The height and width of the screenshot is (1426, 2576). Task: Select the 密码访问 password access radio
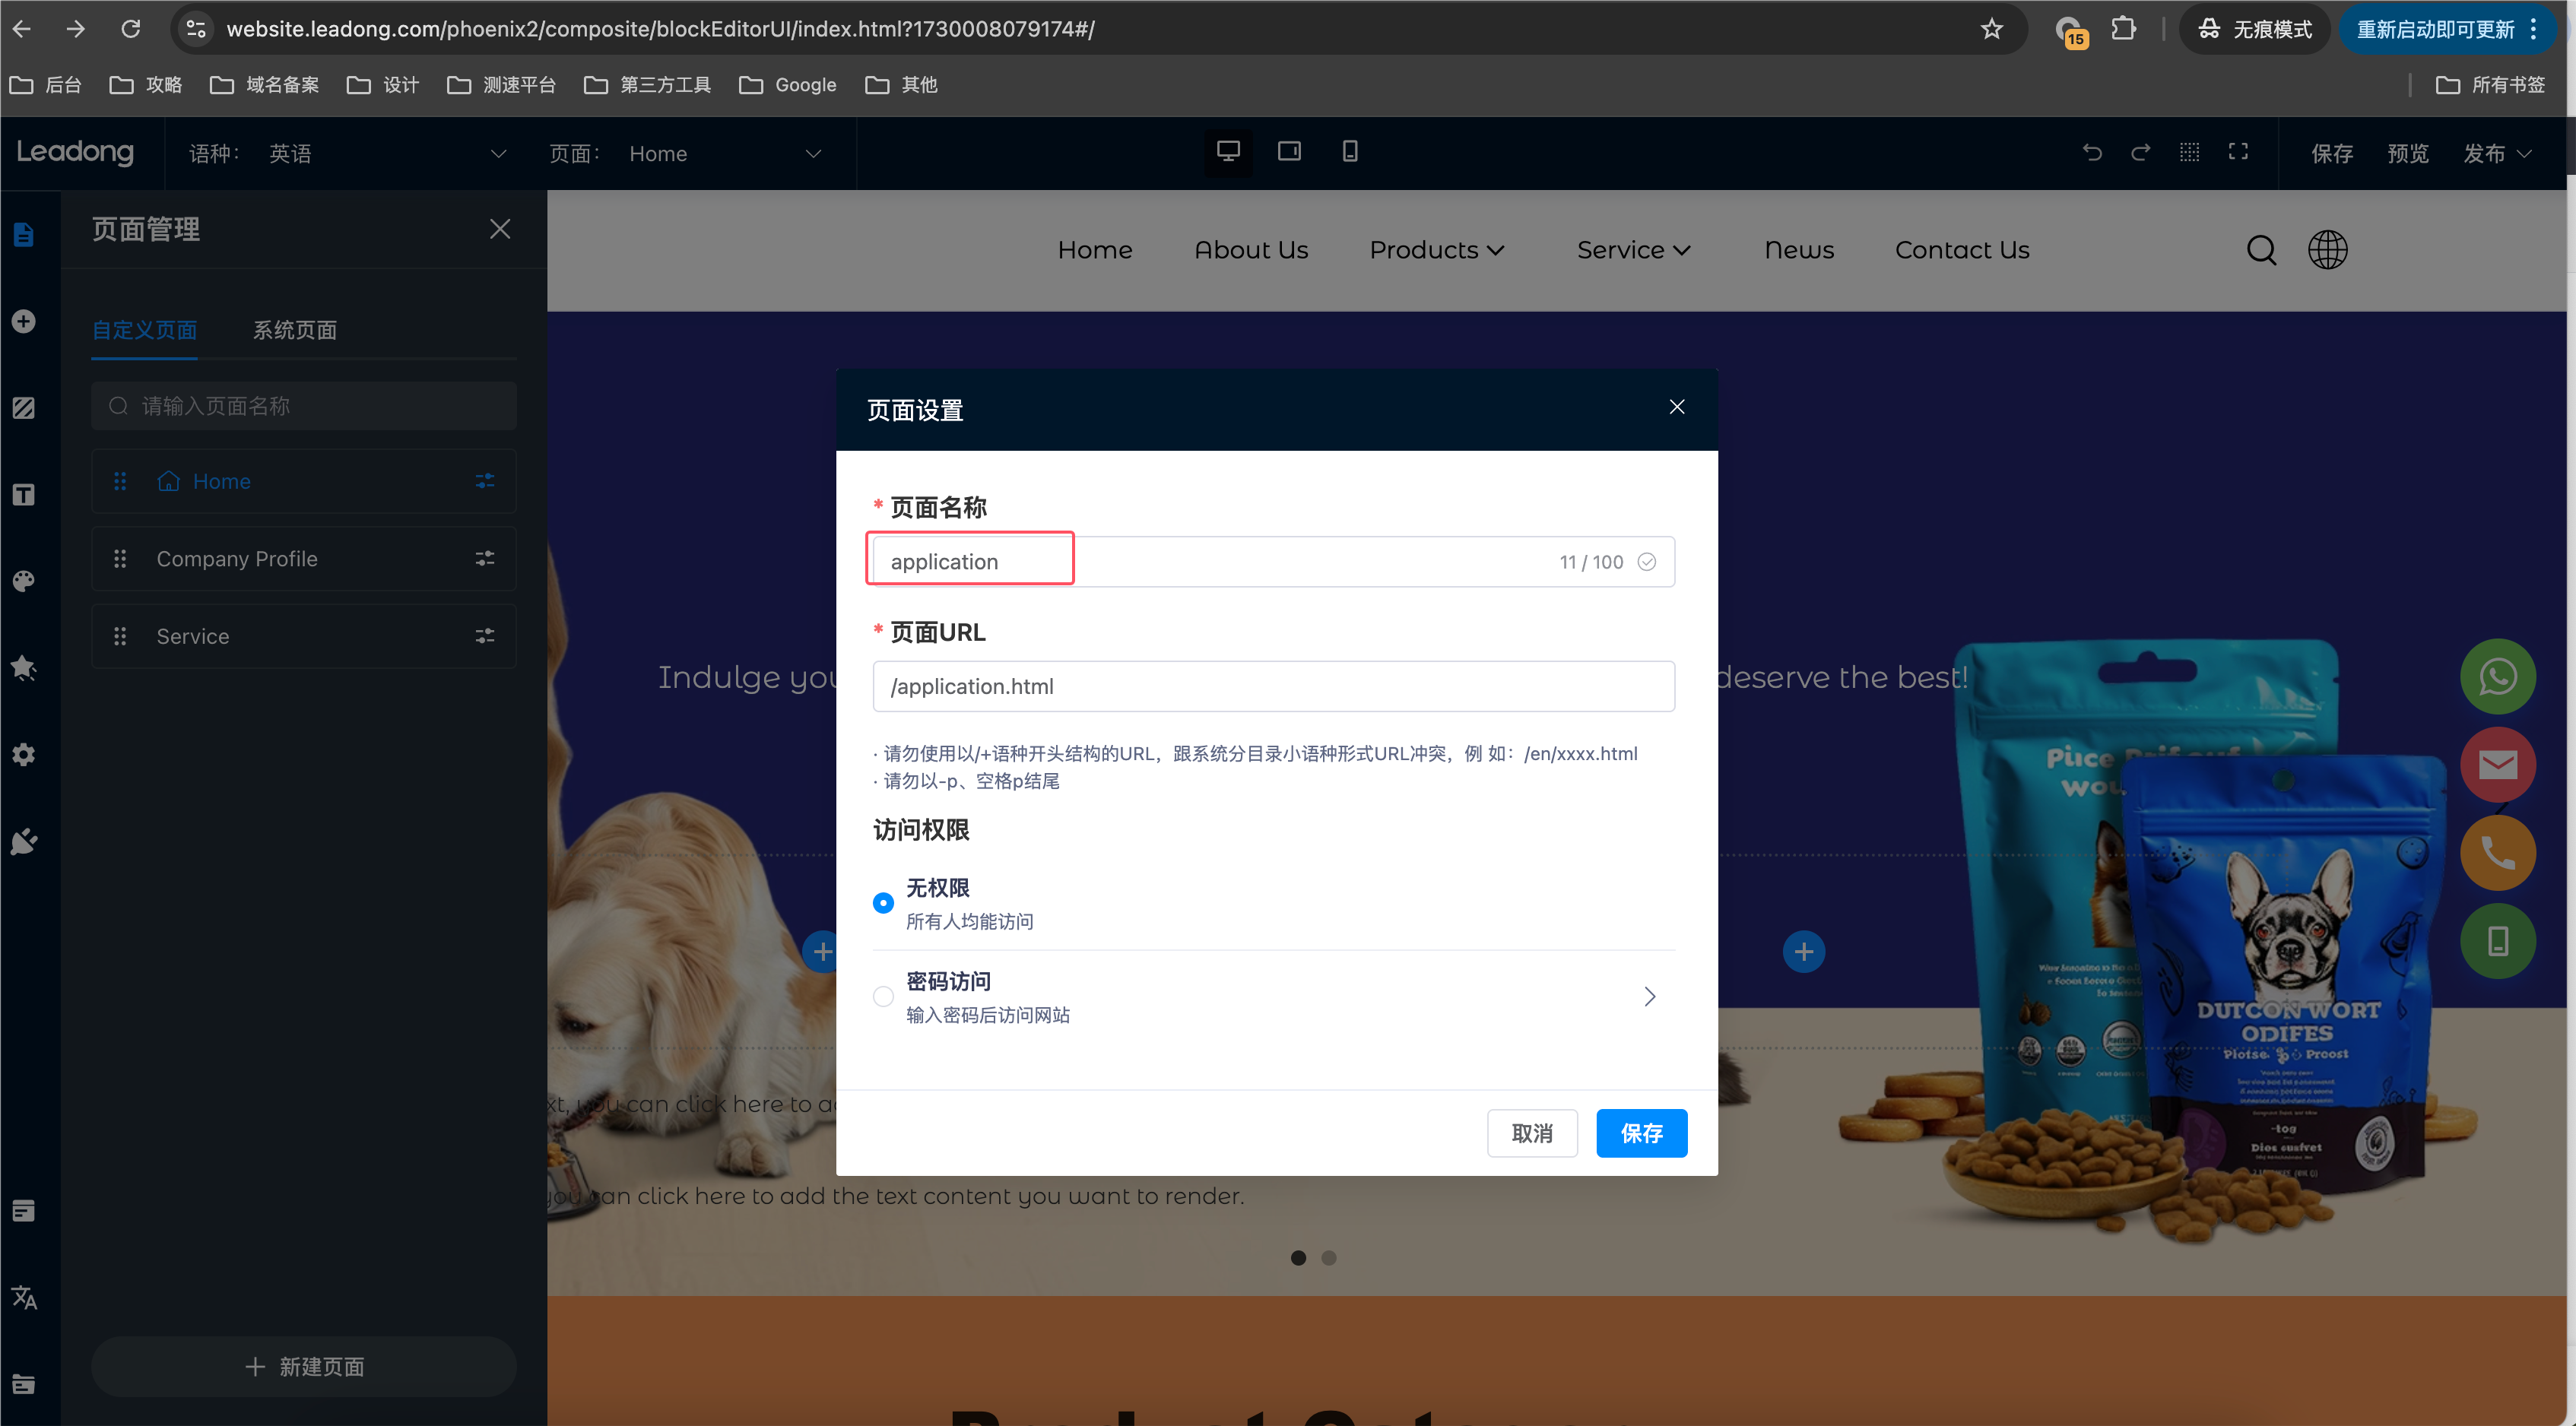[883, 996]
